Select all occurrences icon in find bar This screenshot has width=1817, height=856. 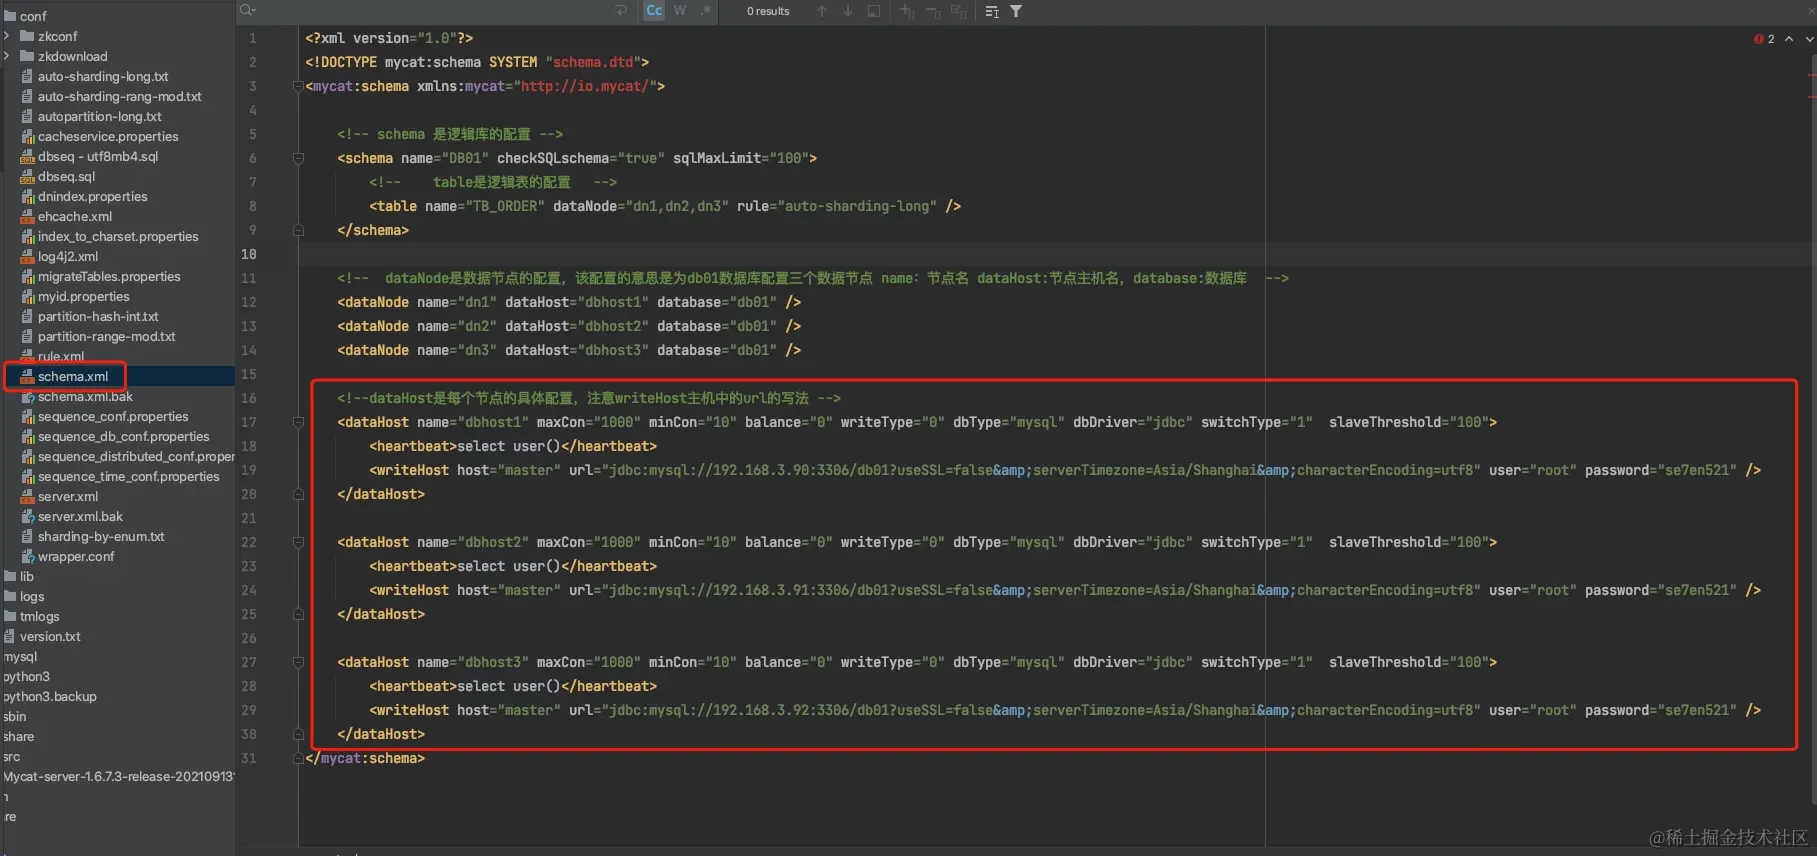959,11
